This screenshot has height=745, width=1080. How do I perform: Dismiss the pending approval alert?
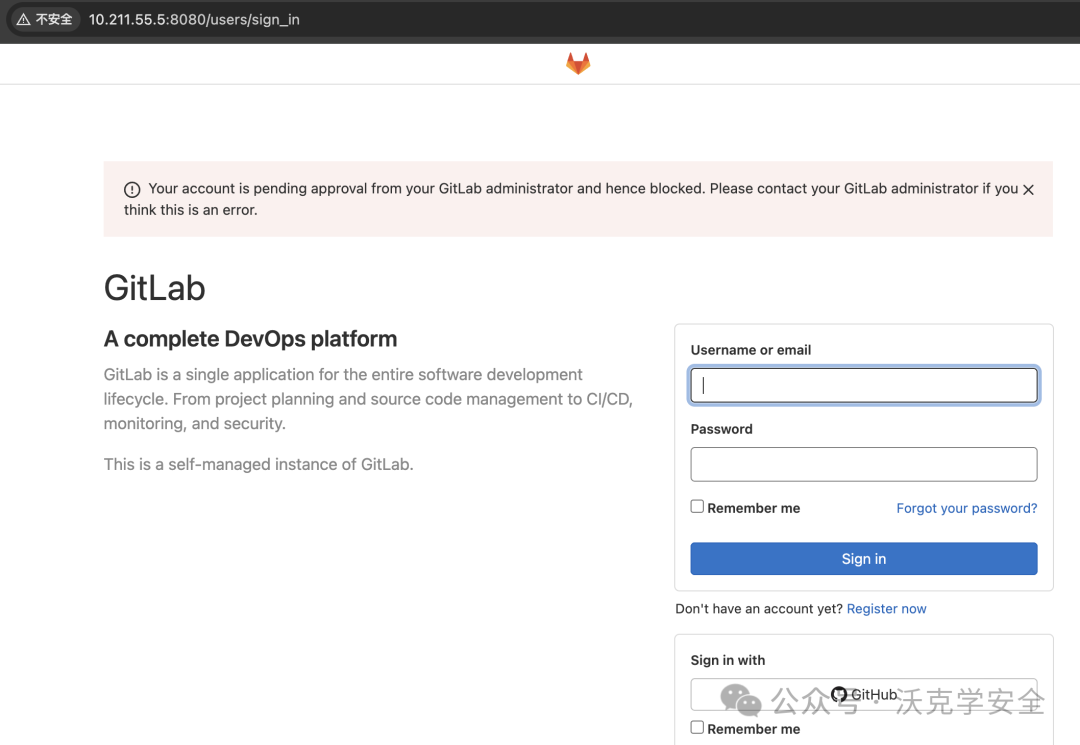(x=1028, y=189)
